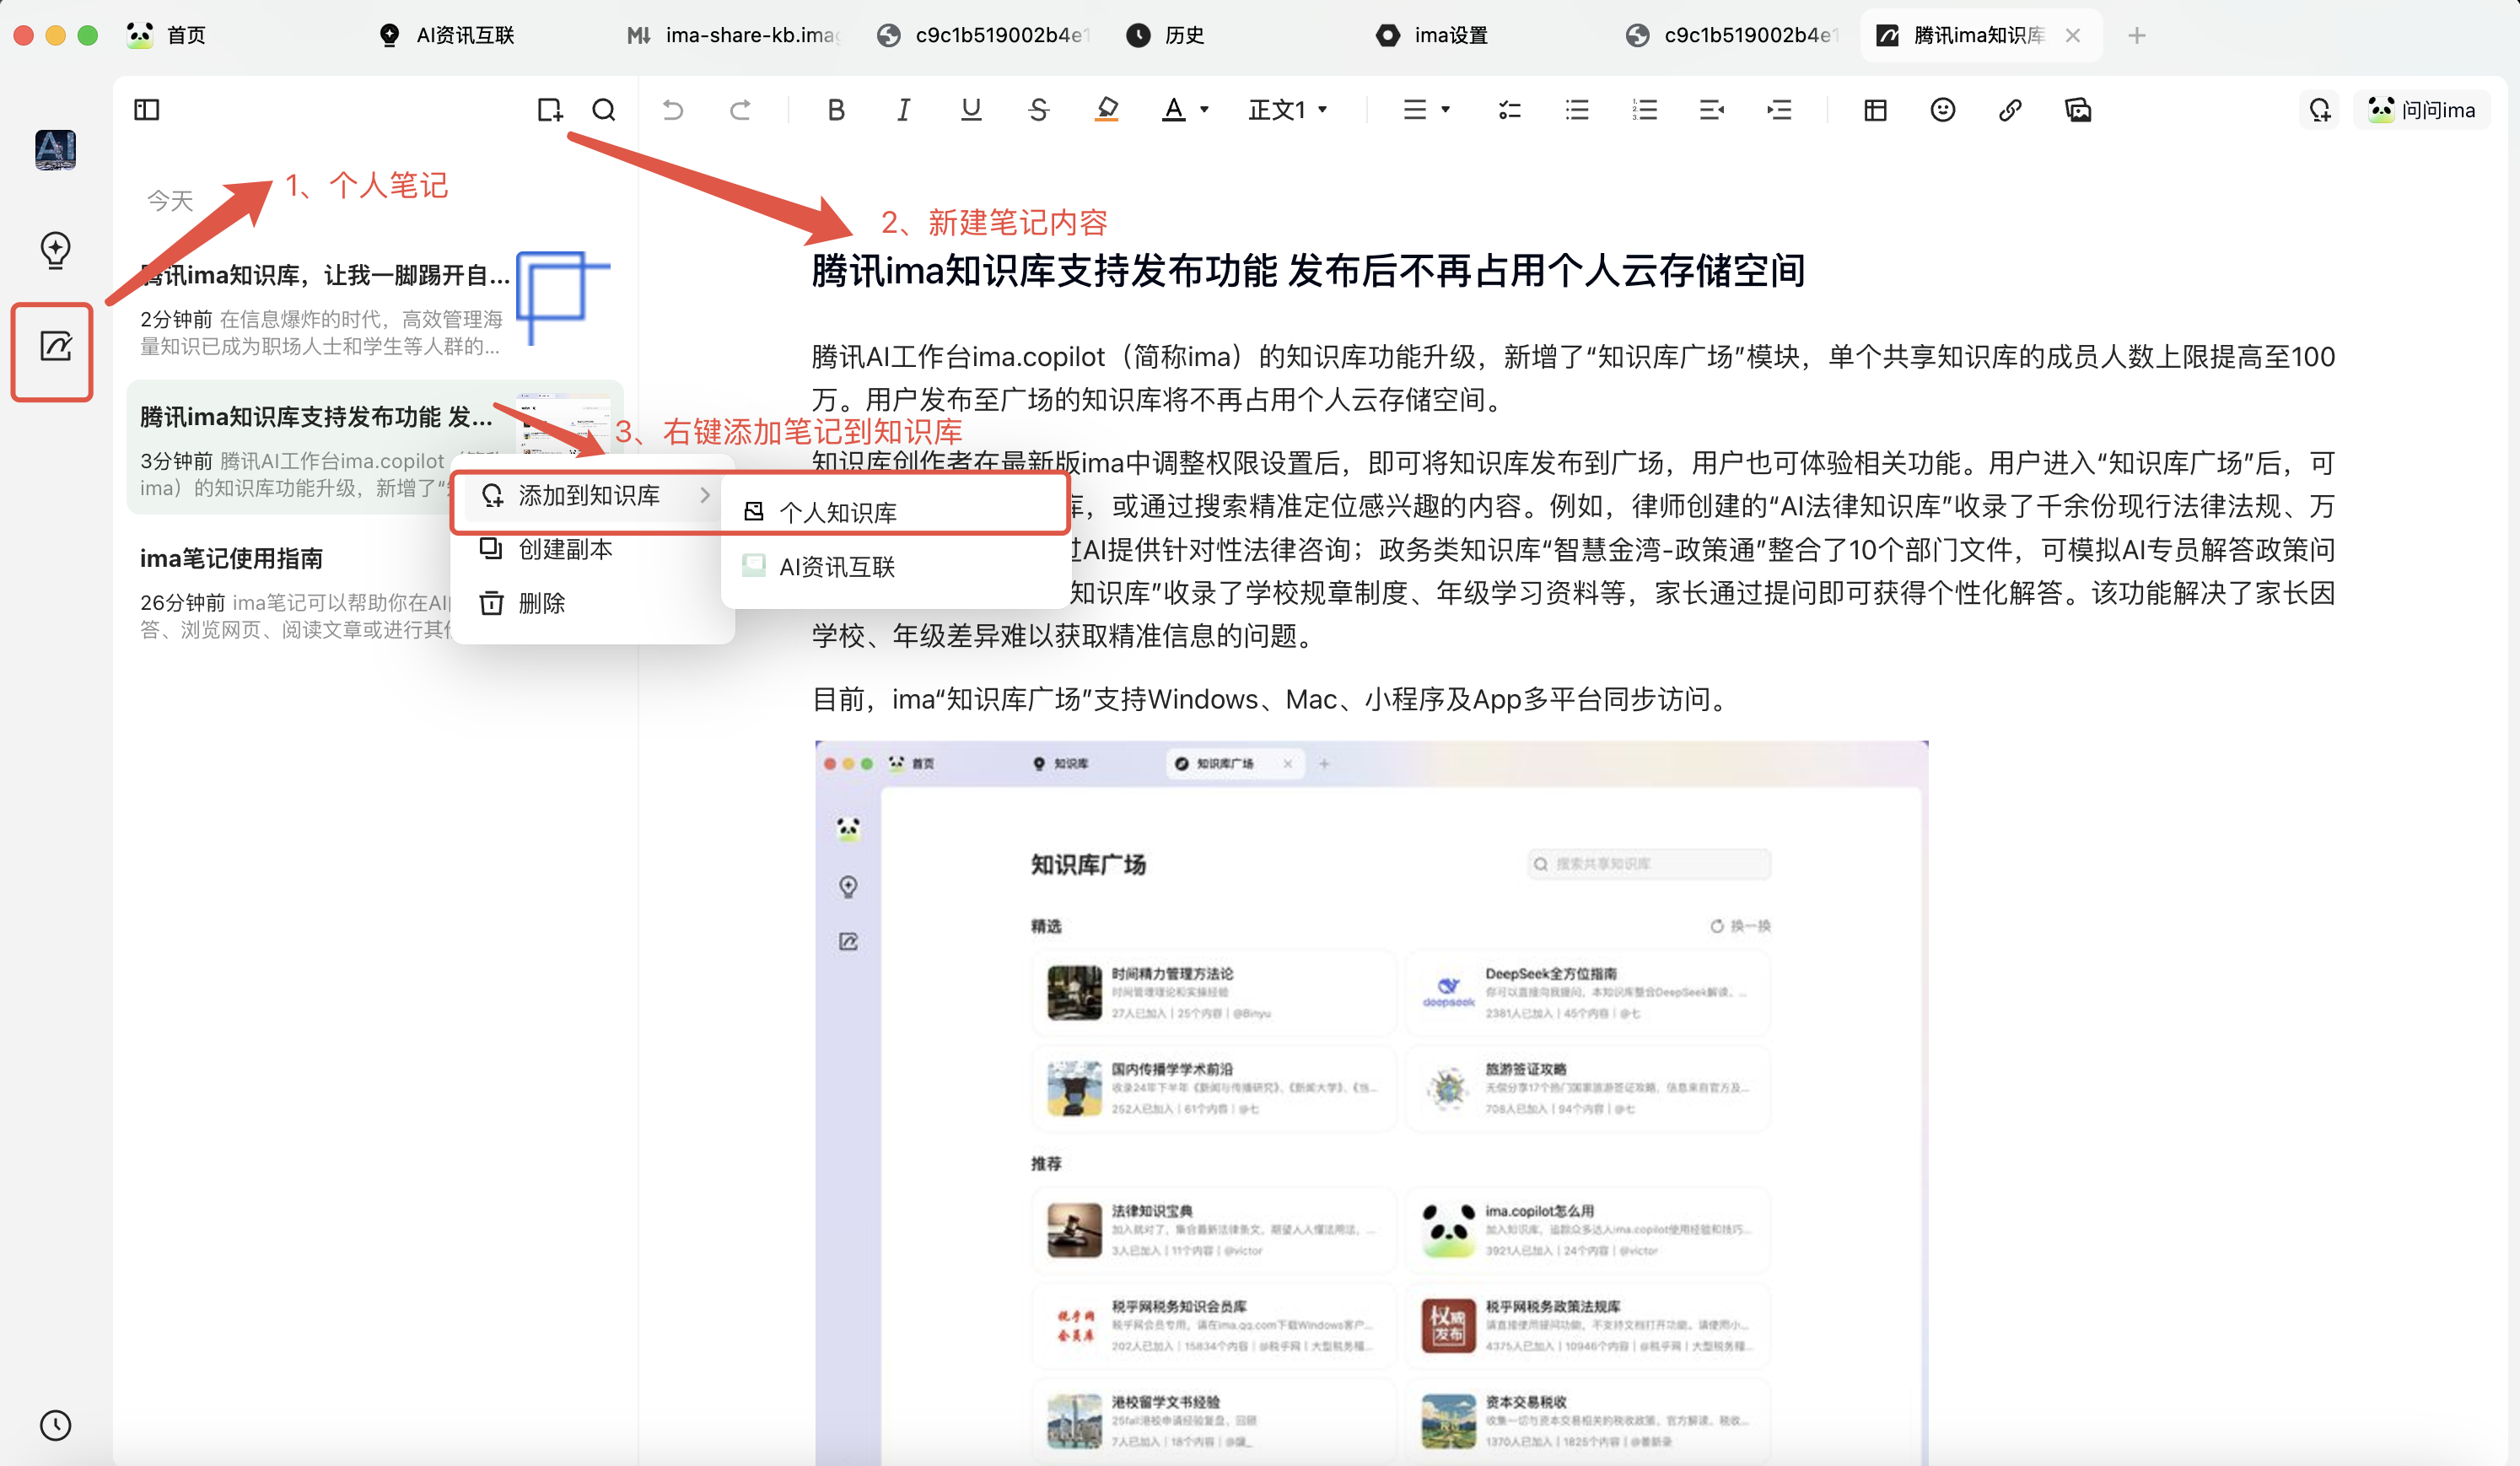The height and width of the screenshot is (1466, 2520).
Task: Switch to the 历史 tab
Action: pos(1165,35)
